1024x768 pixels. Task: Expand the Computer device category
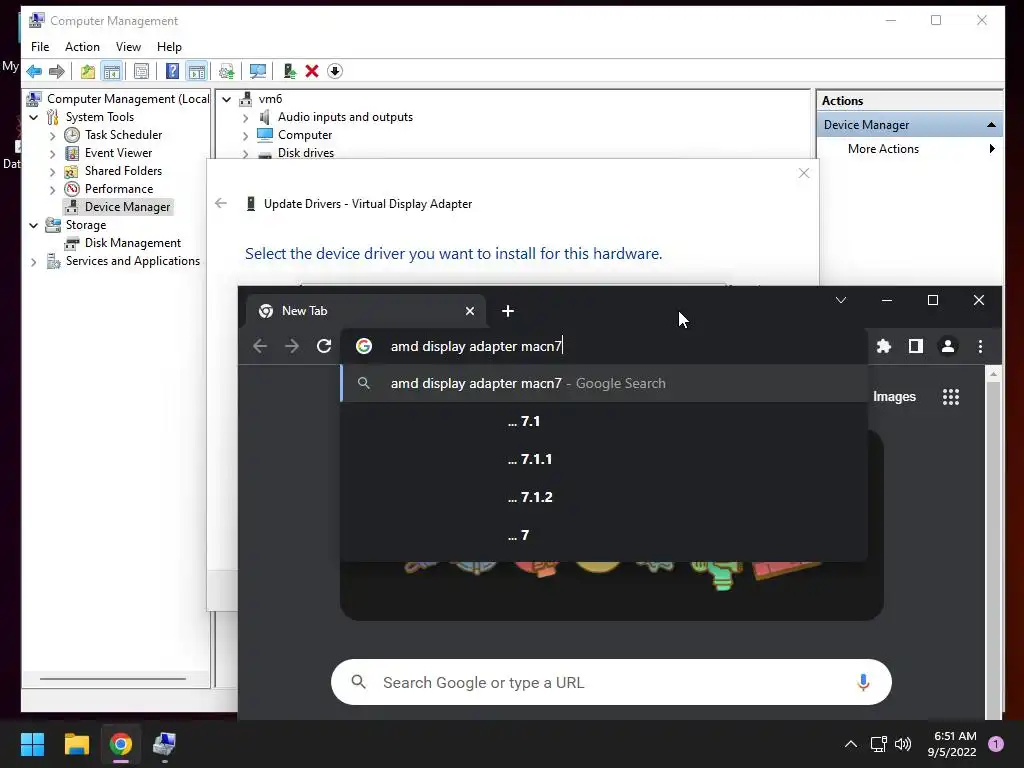point(246,136)
